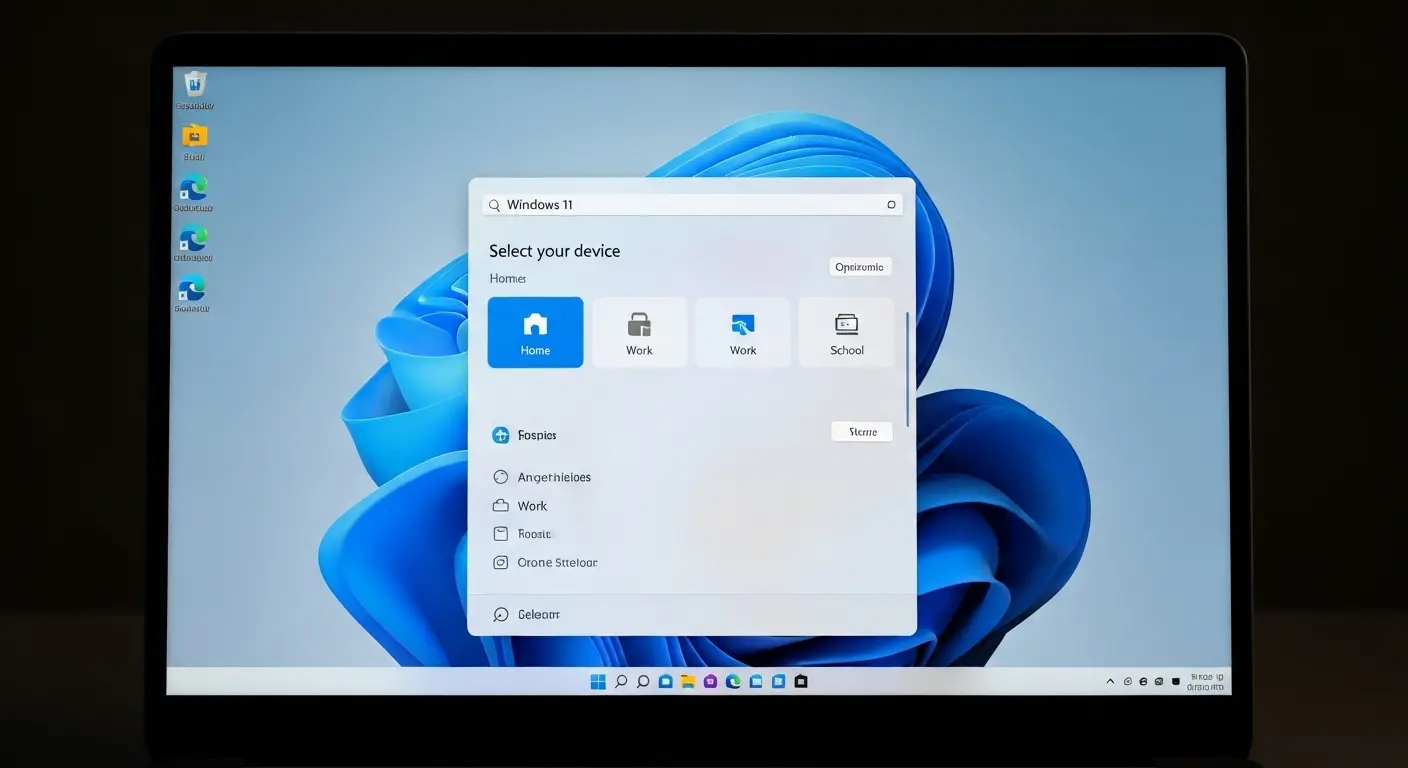This screenshot has height=768, width=1408.
Task: Click the "Sterre" button beside the Fospies row
Action: point(862,432)
